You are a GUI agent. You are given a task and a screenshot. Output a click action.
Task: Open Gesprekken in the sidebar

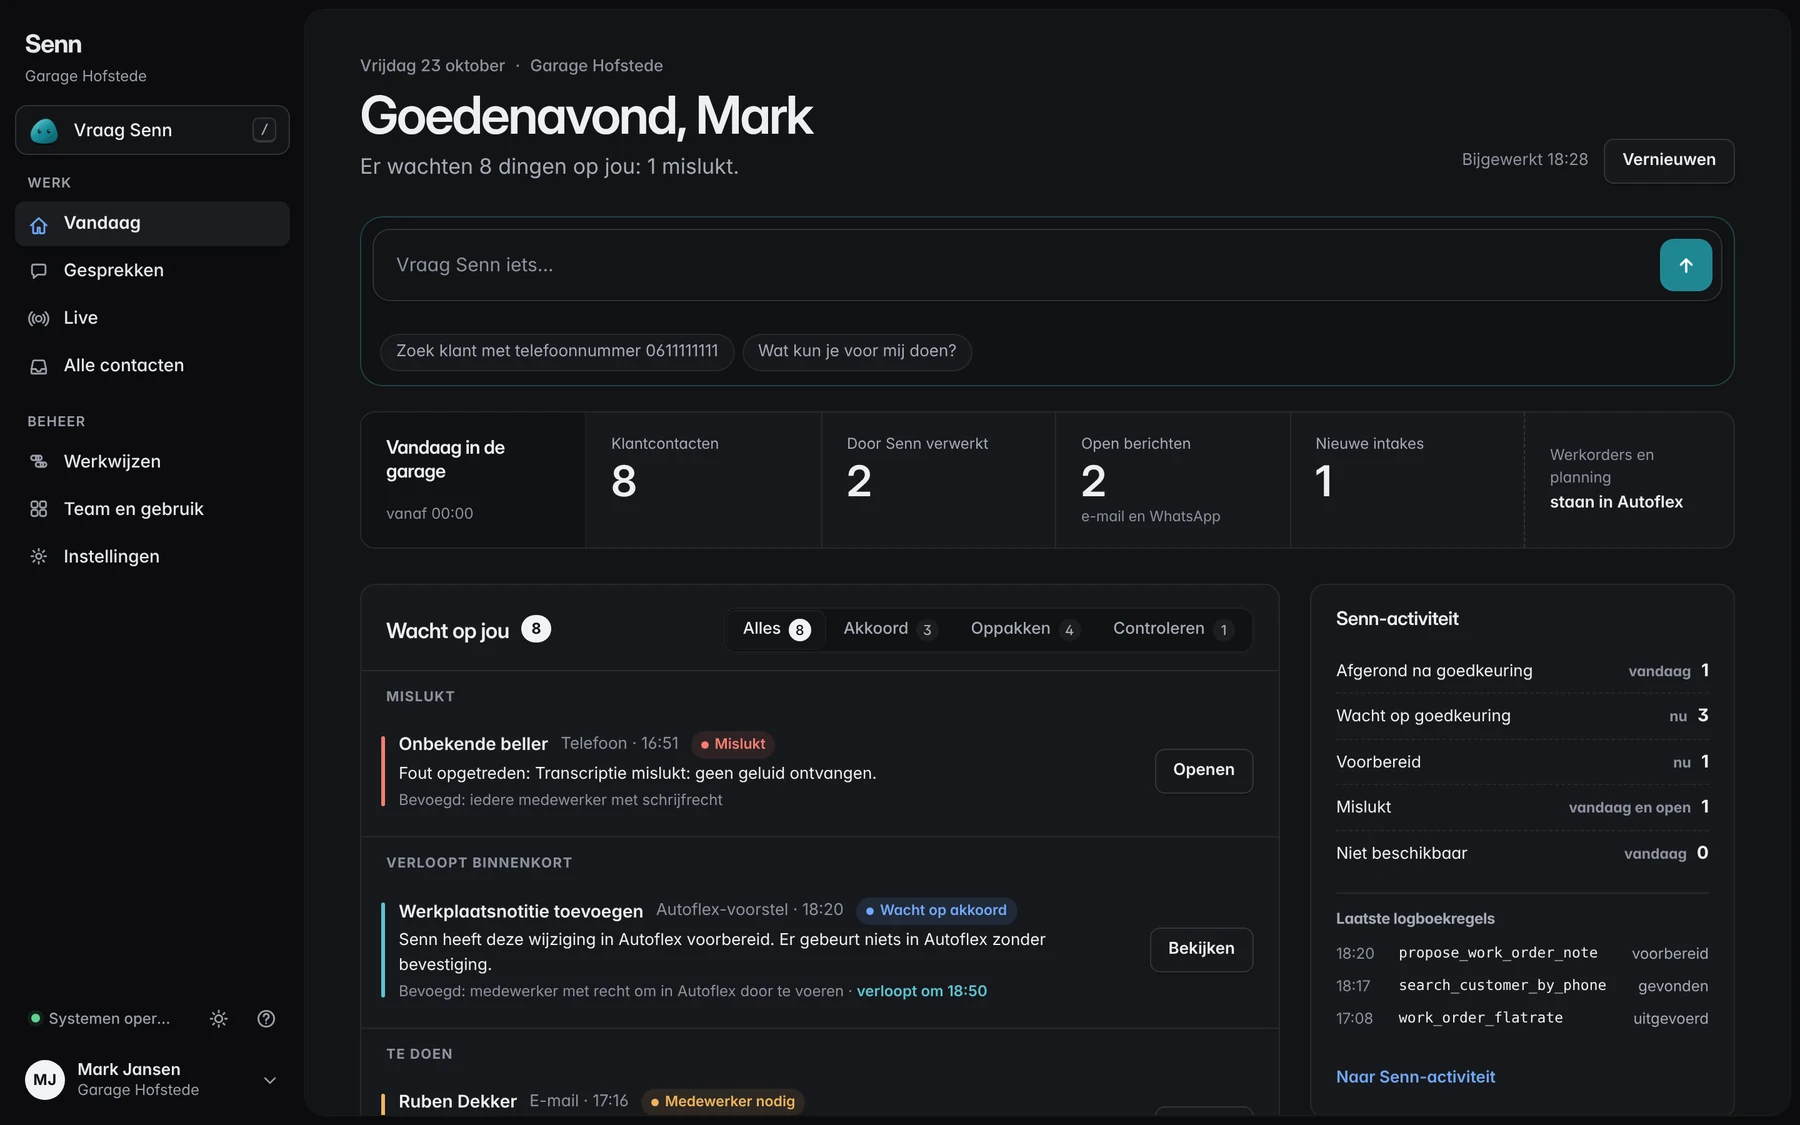click(x=152, y=270)
